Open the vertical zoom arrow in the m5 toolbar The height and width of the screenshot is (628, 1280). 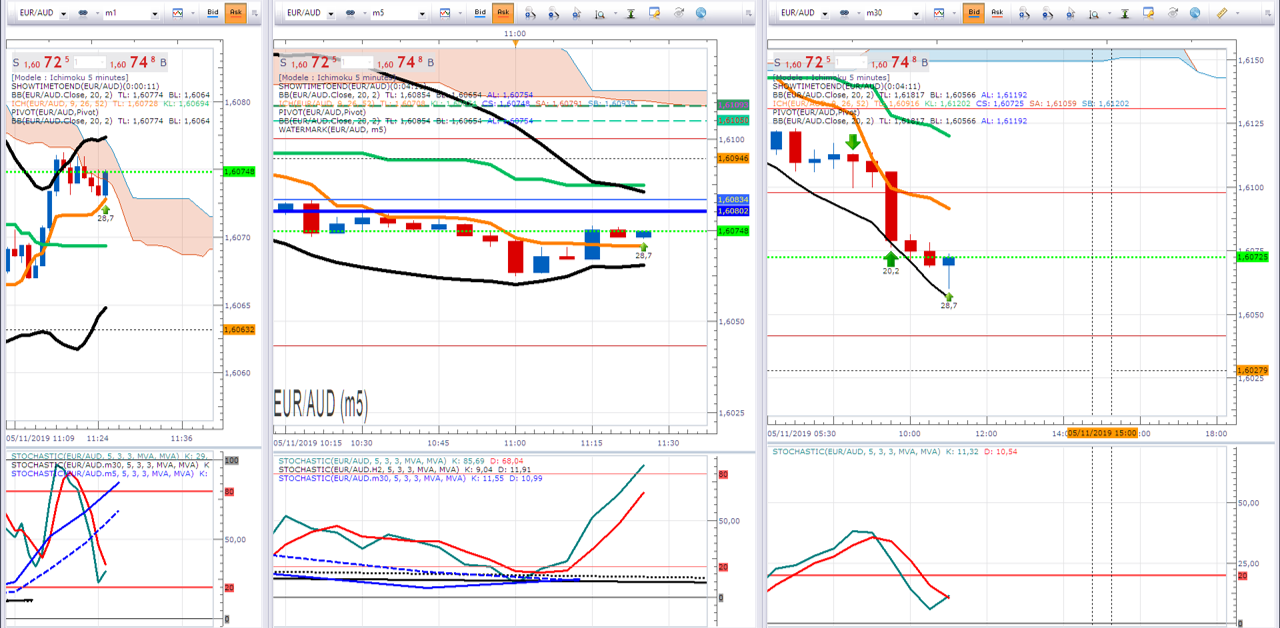click(615, 14)
